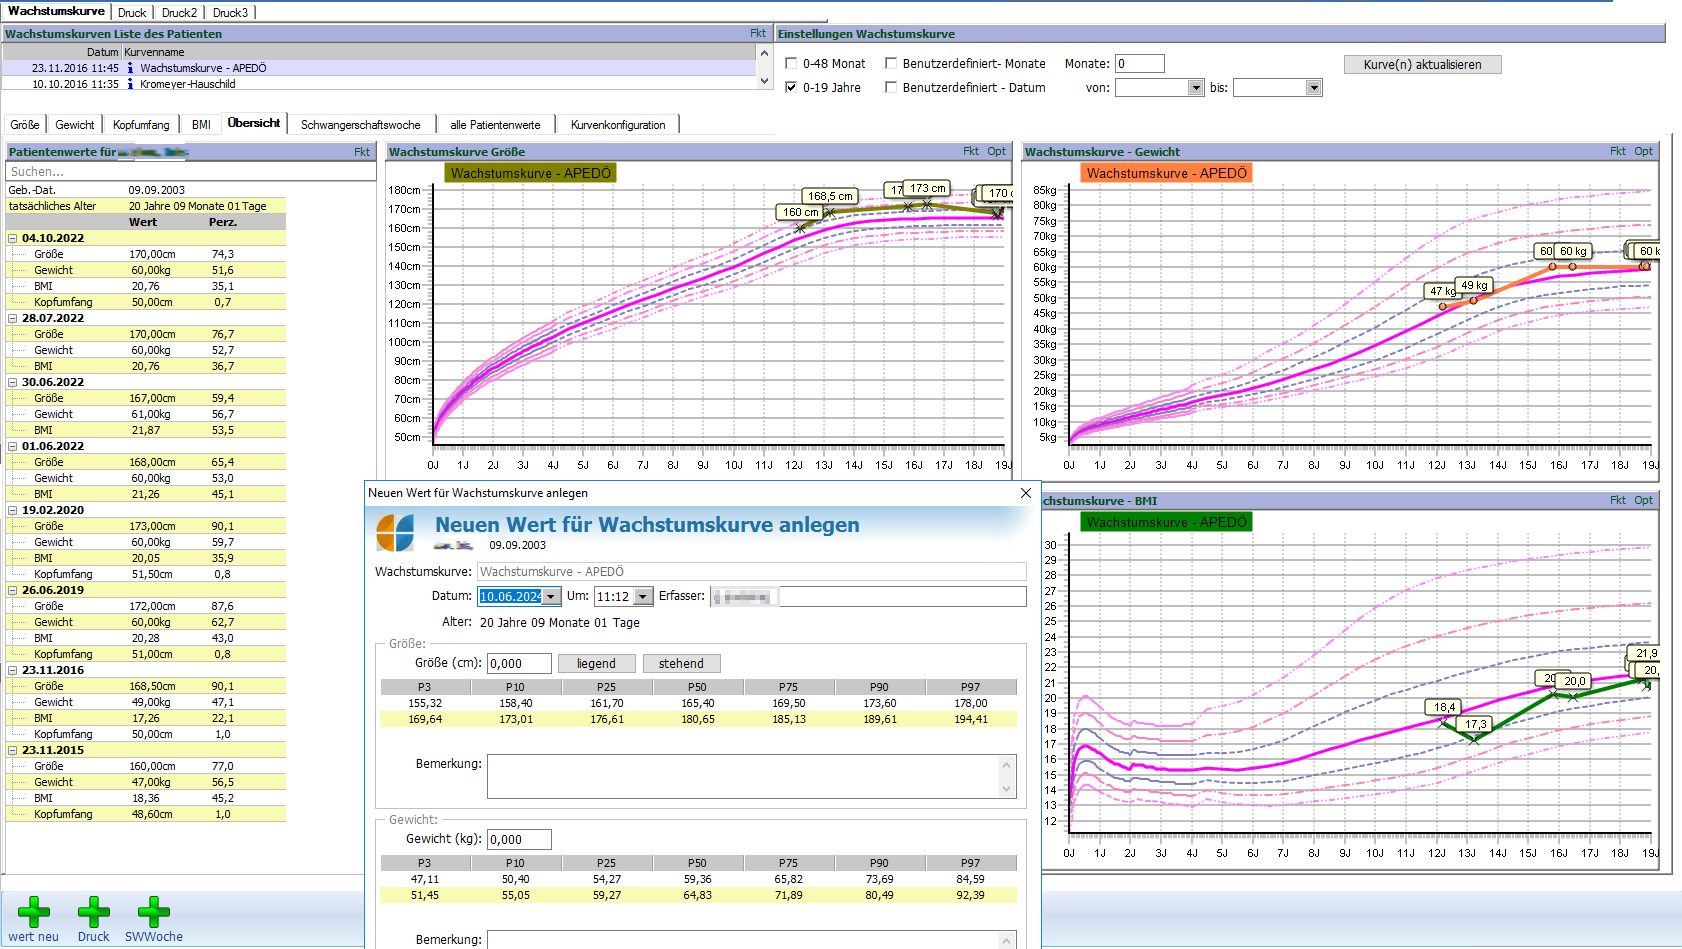Open the BMI tab
This screenshot has width=1682, height=949.
click(201, 125)
